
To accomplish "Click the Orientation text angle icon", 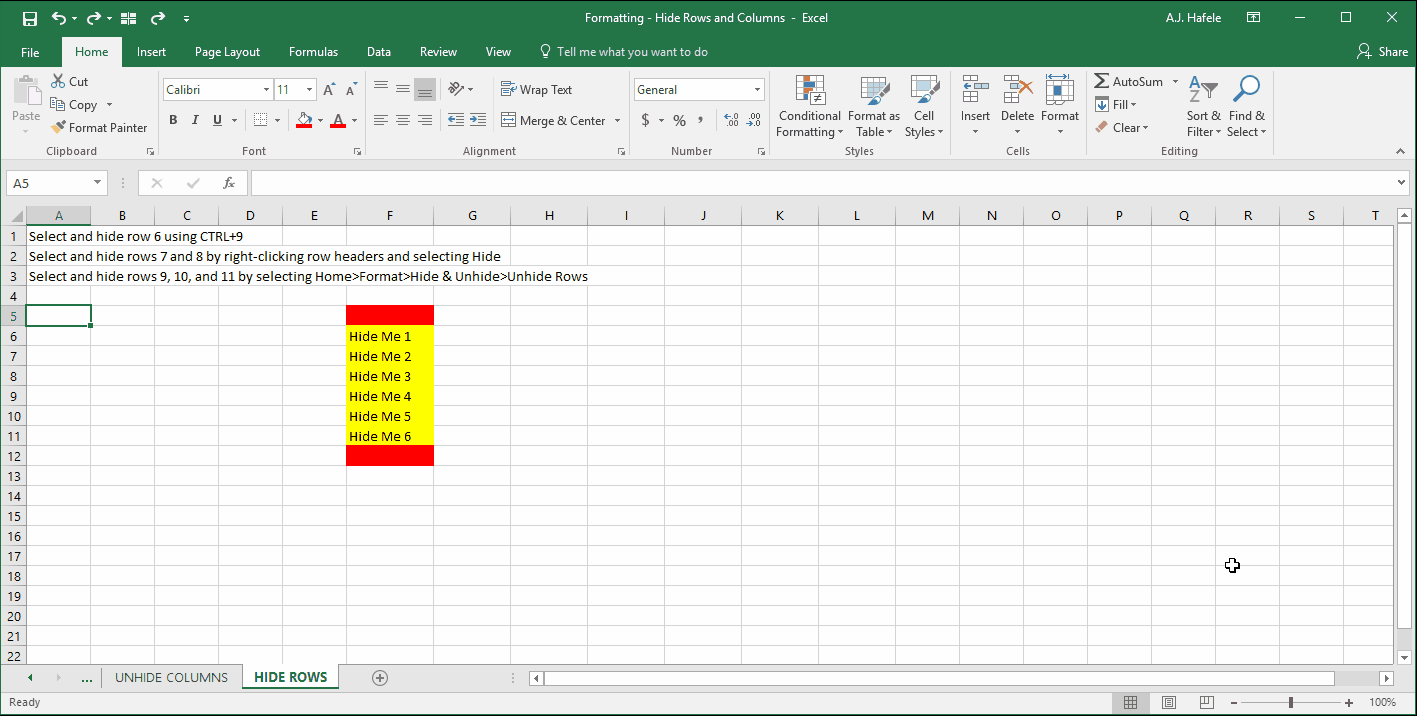I will click(x=456, y=89).
